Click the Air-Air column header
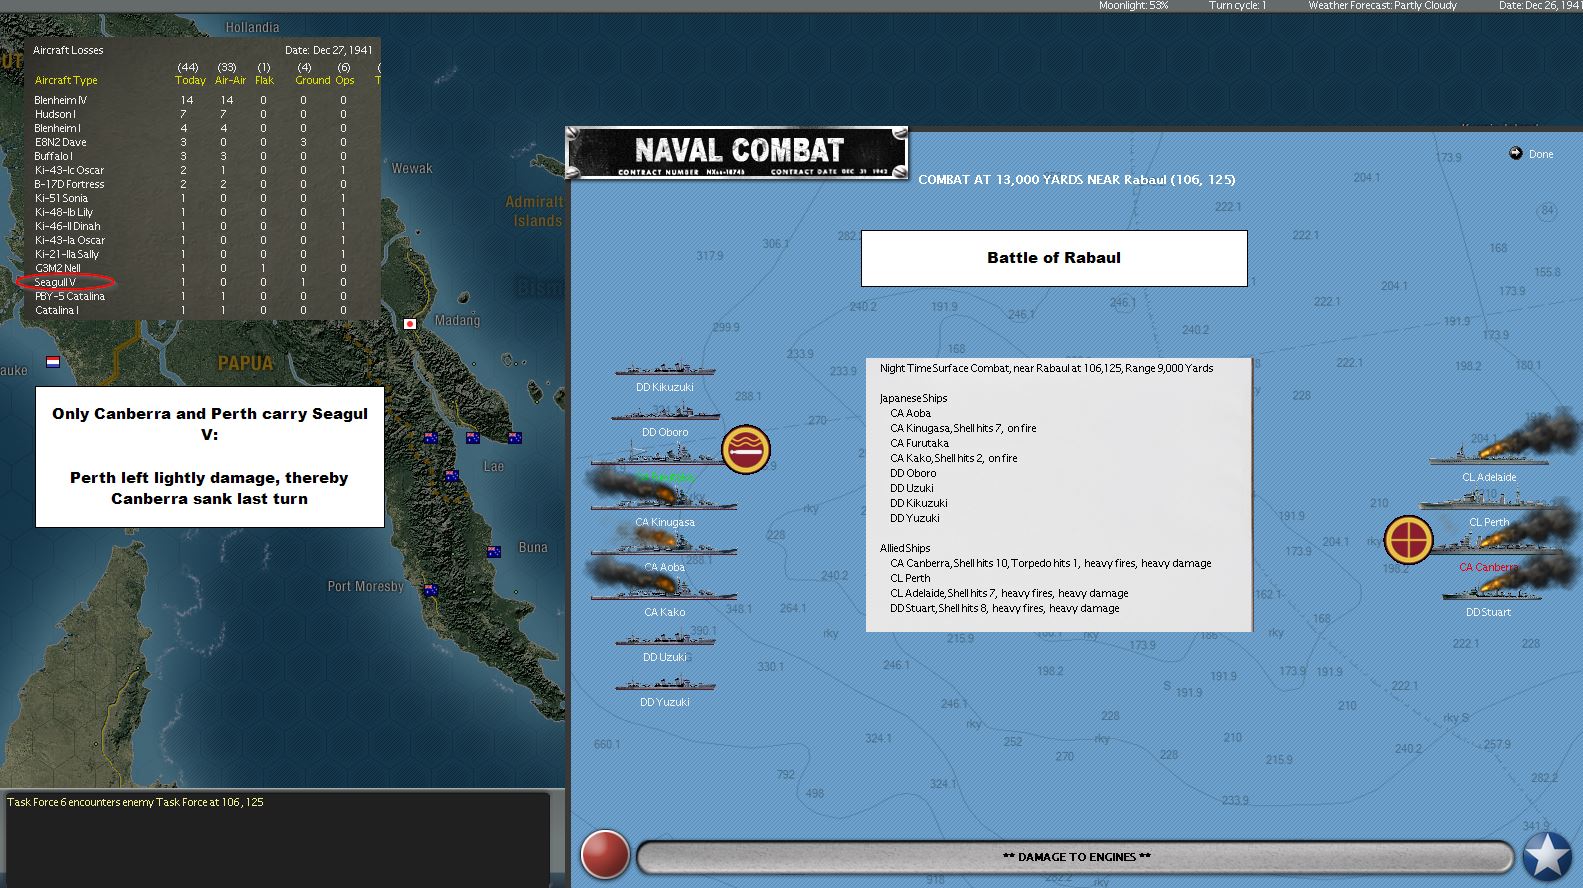The height and width of the screenshot is (888, 1583). [x=230, y=80]
